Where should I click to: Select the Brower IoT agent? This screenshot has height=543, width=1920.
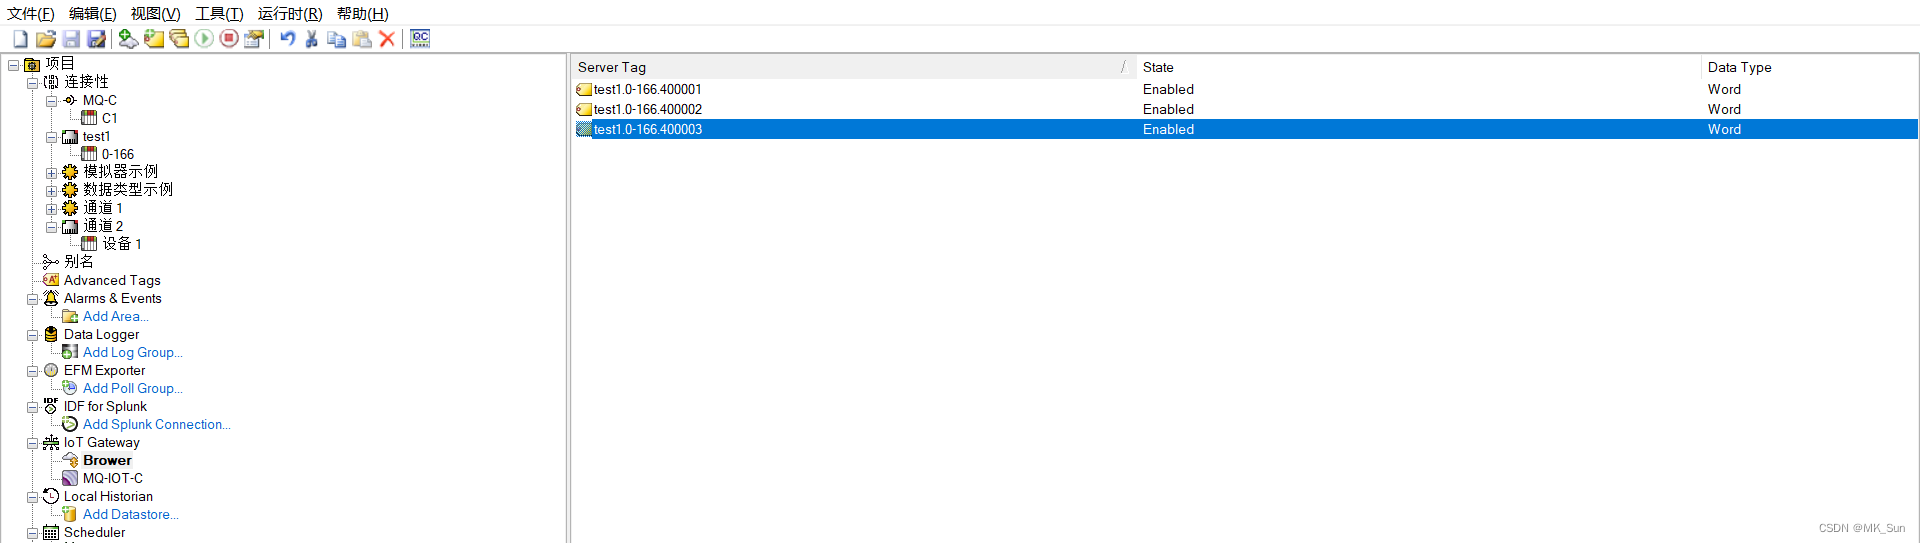click(107, 460)
